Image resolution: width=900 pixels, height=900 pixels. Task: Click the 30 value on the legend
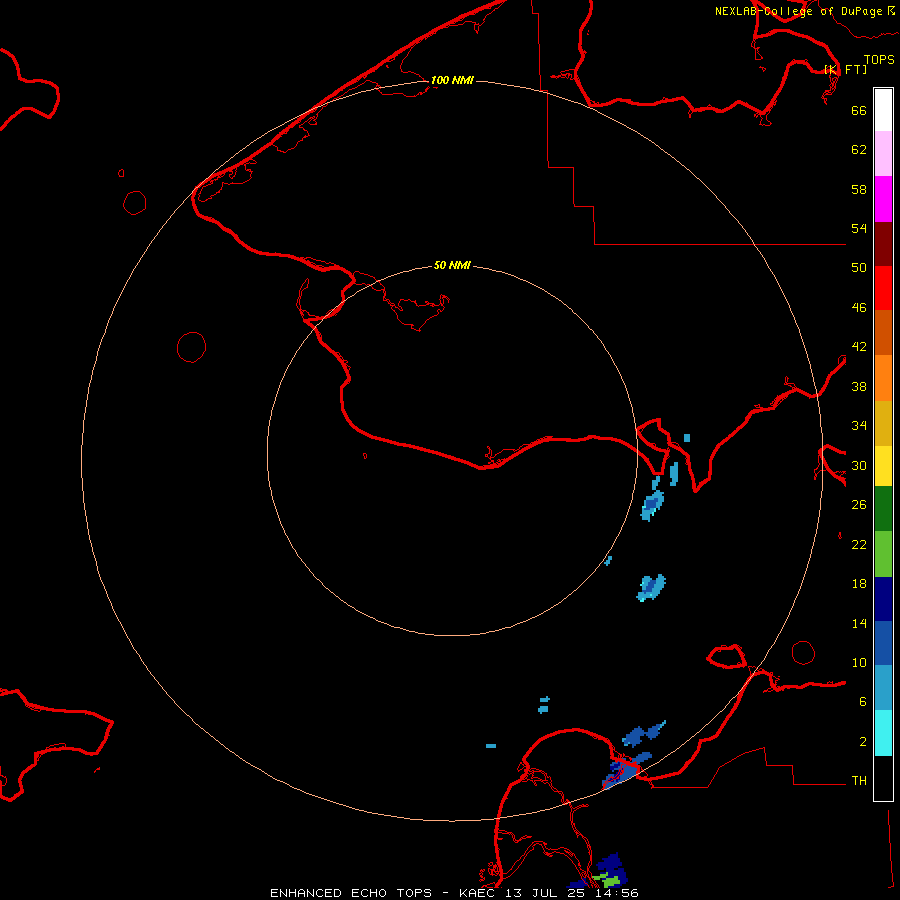click(859, 465)
